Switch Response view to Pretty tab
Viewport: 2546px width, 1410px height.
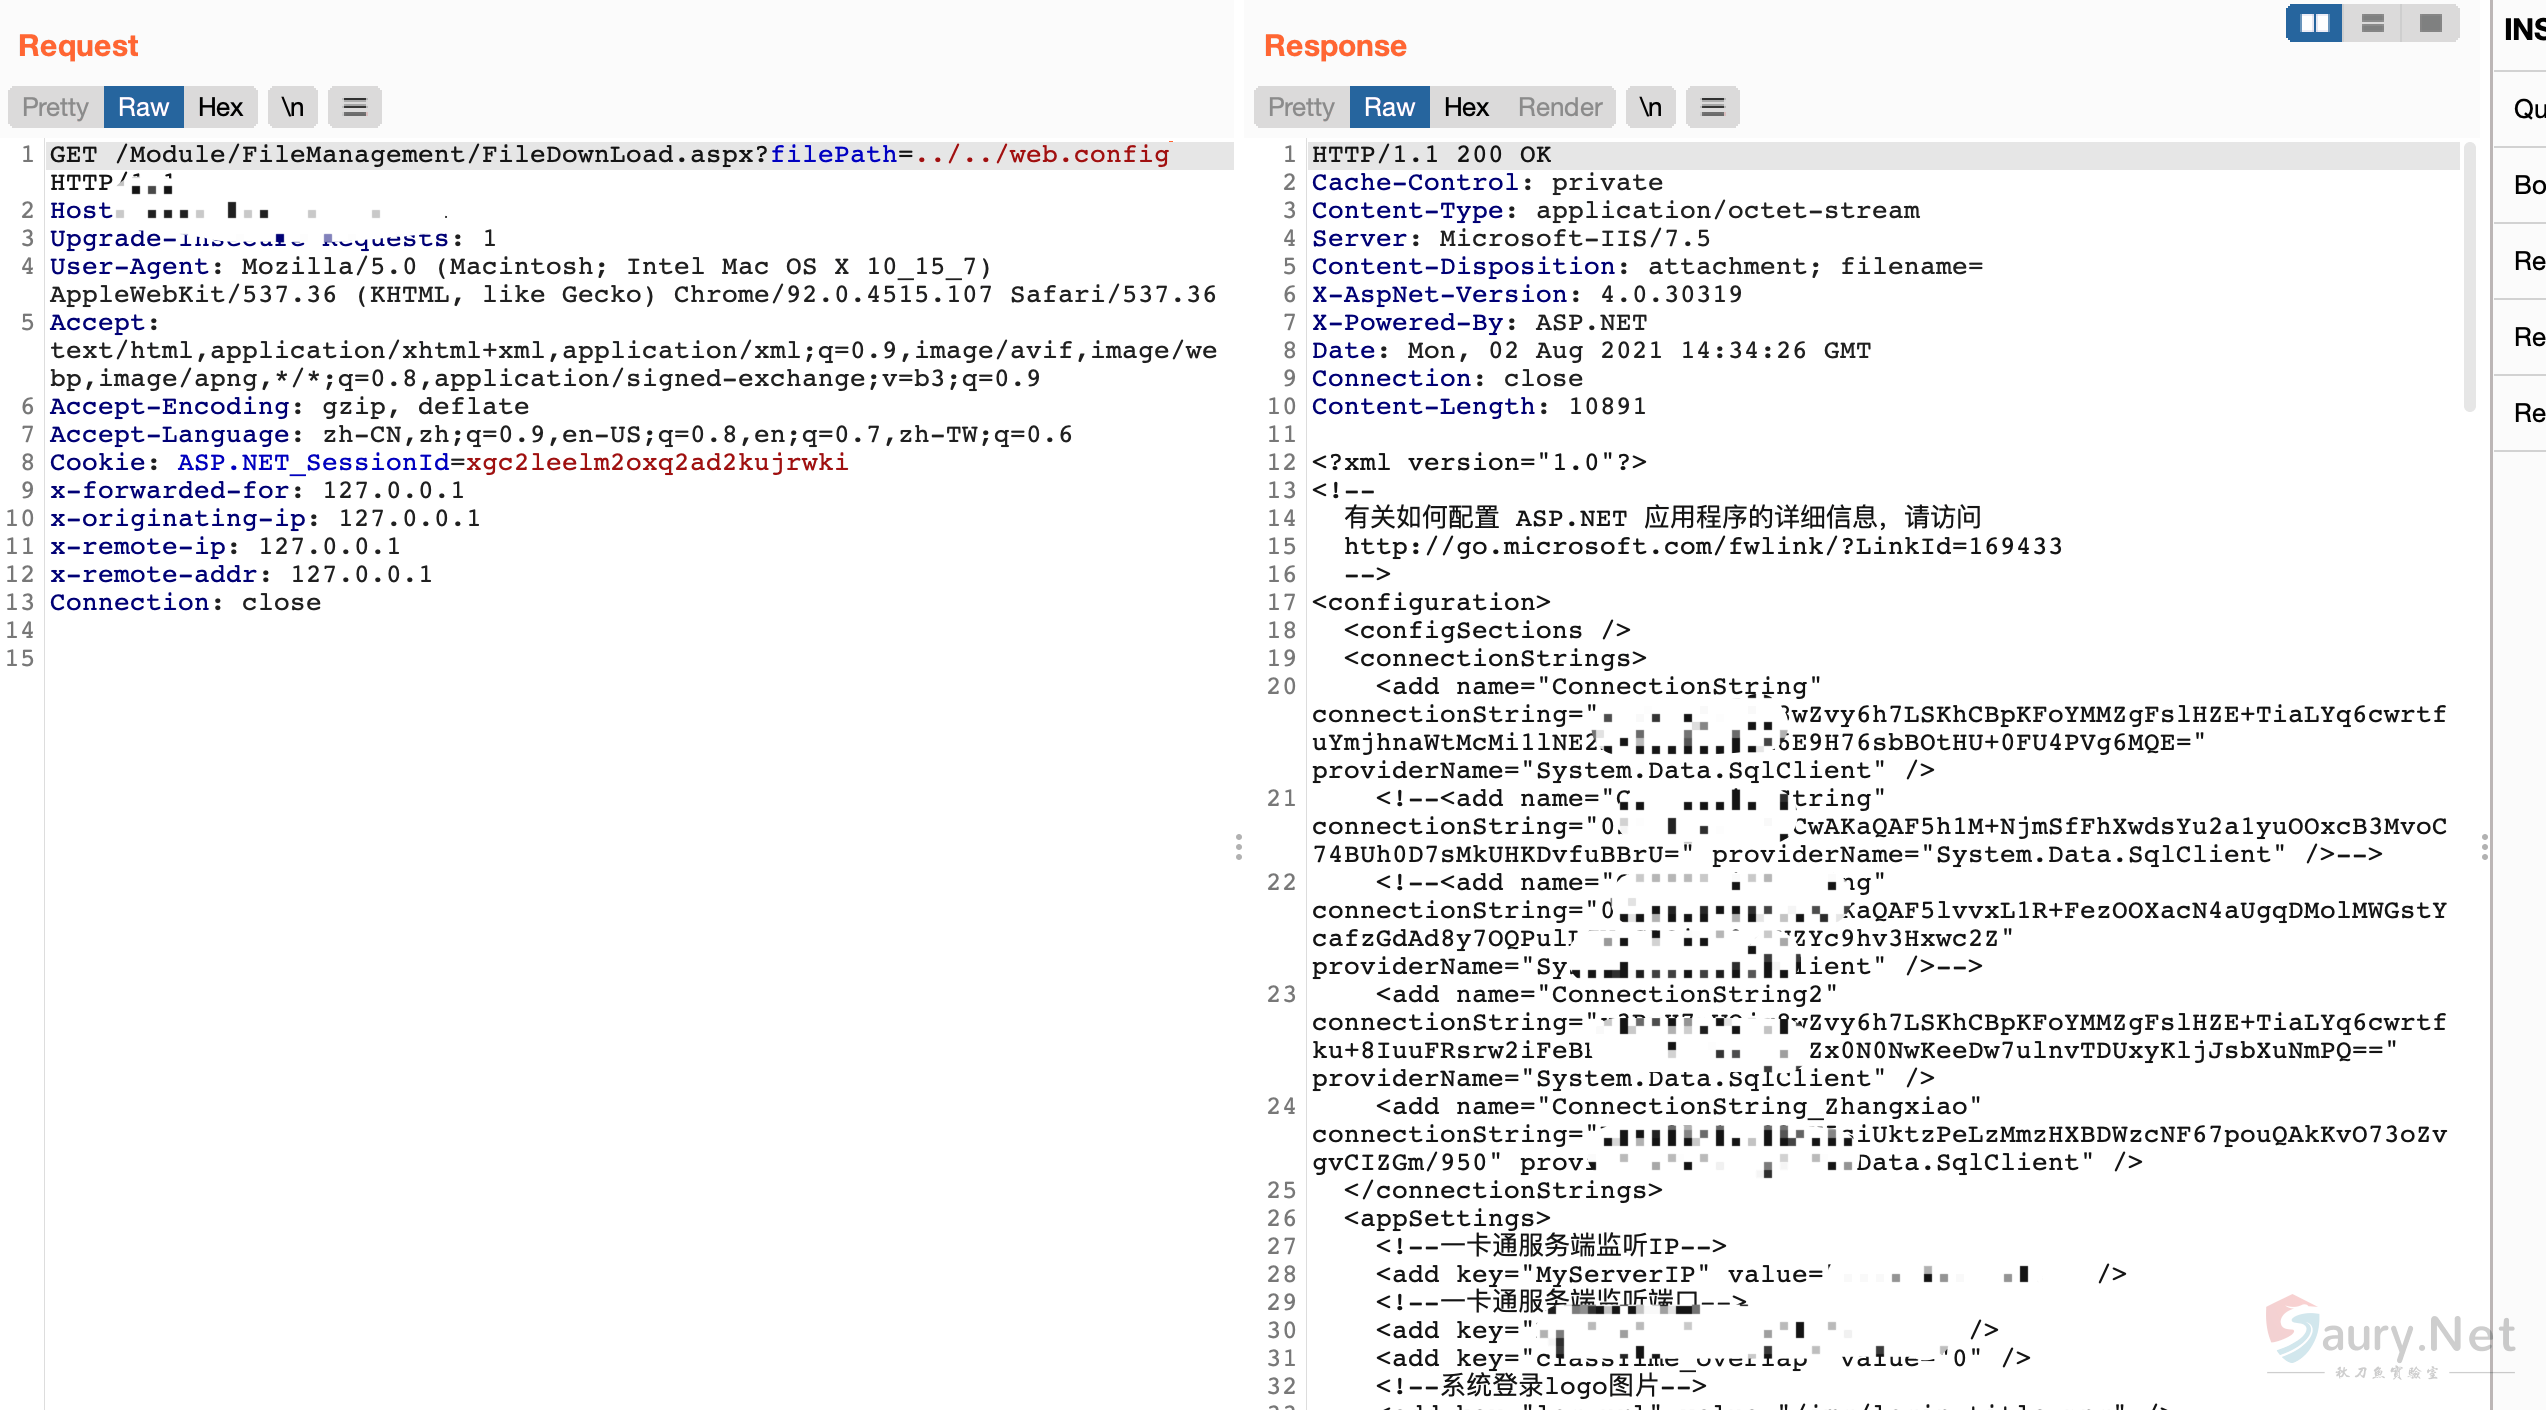coord(1301,107)
